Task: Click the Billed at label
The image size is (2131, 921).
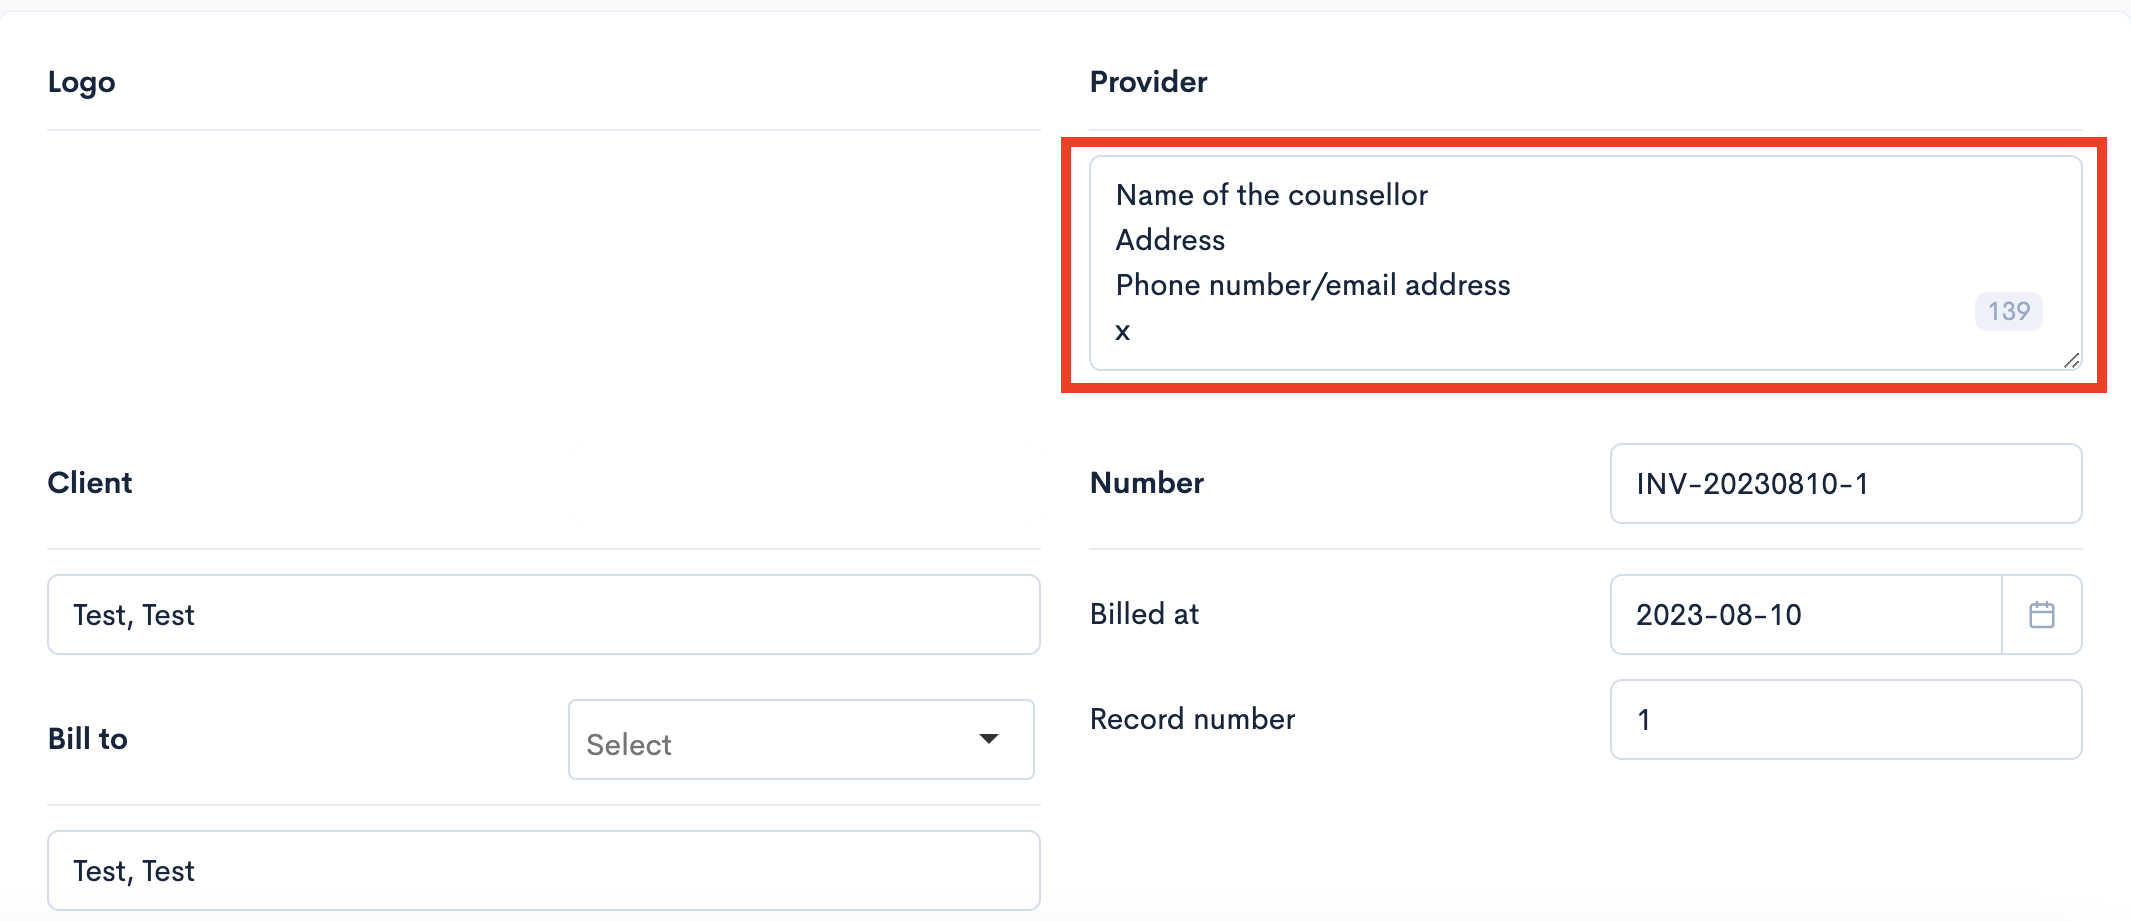Action: click(x=1144, y=614)
